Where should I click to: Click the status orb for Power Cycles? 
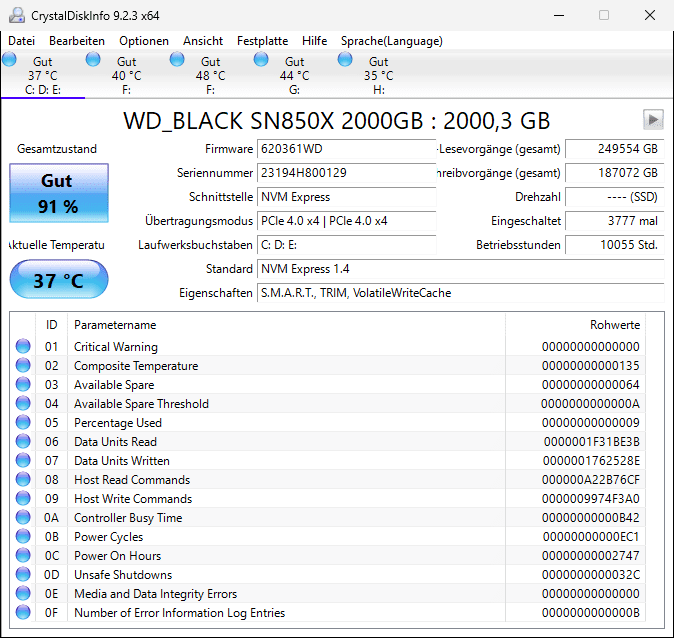[x=23, y=536]
